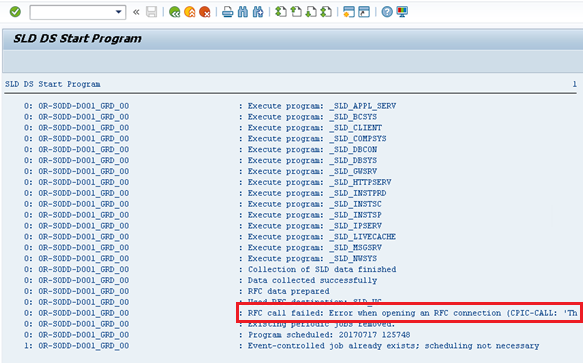
Task: Click the green Enter checkmark icon
Action: point(15,12)
